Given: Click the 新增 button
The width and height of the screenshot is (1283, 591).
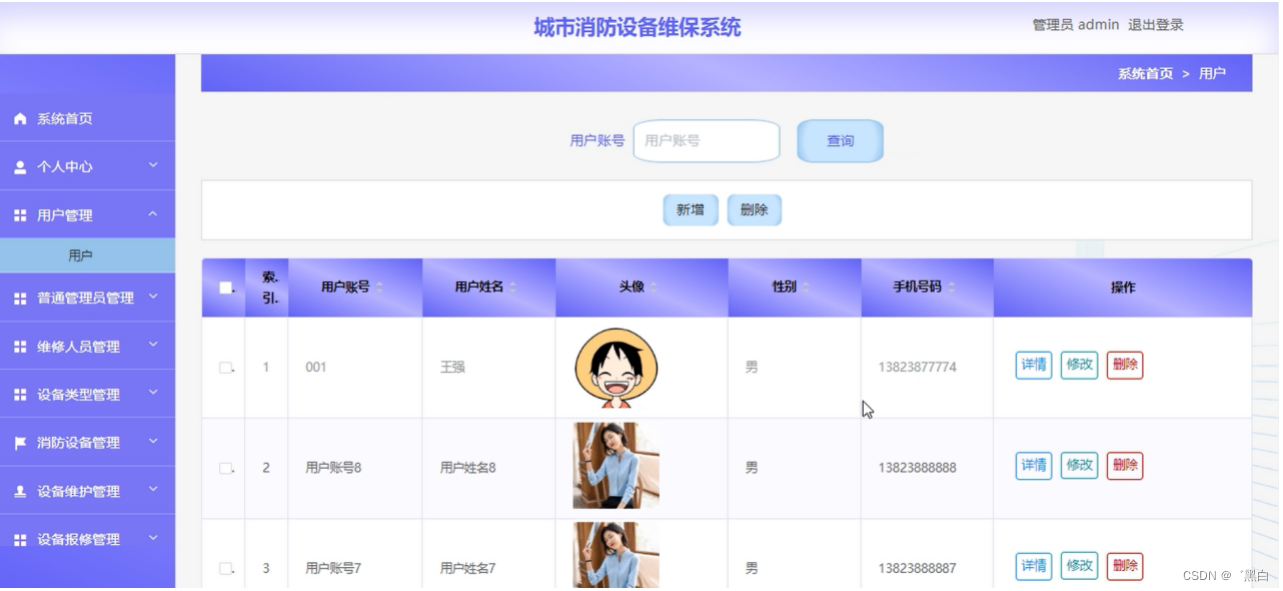Looking at the screenshot, I should coord(690,210).
